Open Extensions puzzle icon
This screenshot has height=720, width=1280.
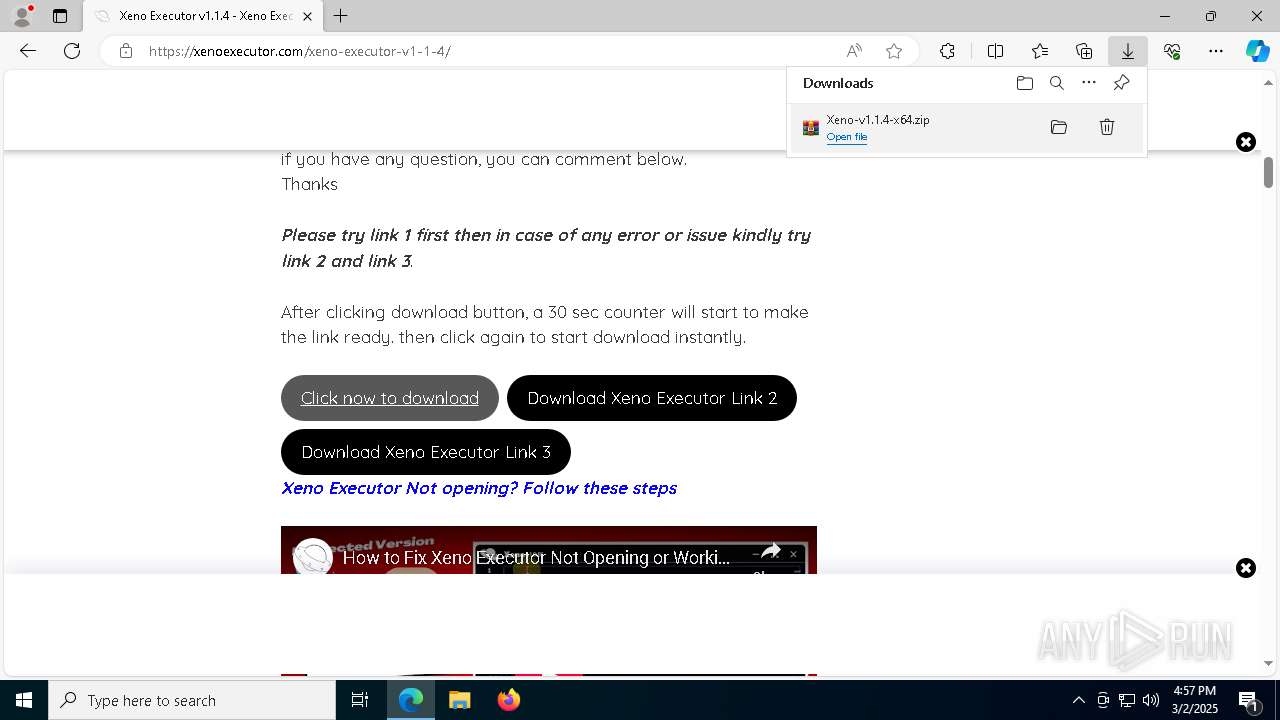pyautogui.click(x=947, y=51)
